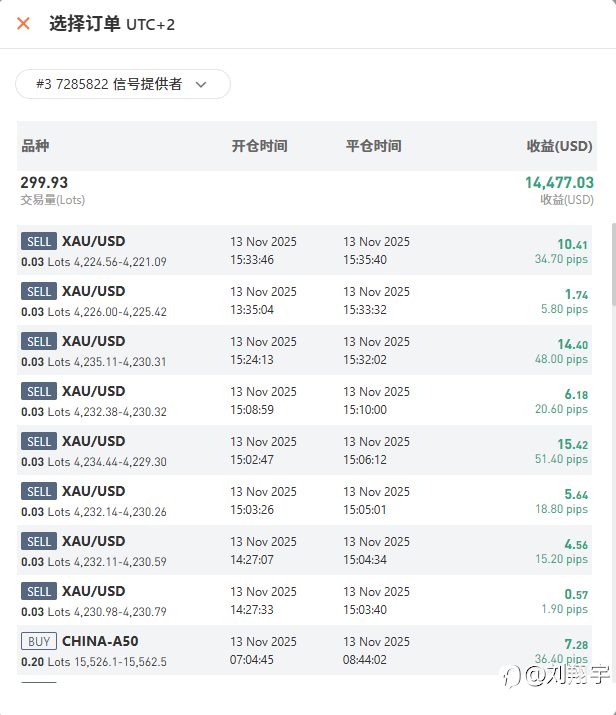Click the BUY badge on CHINA-A50 order
The image size is (616, 715).
coord(39,641)
